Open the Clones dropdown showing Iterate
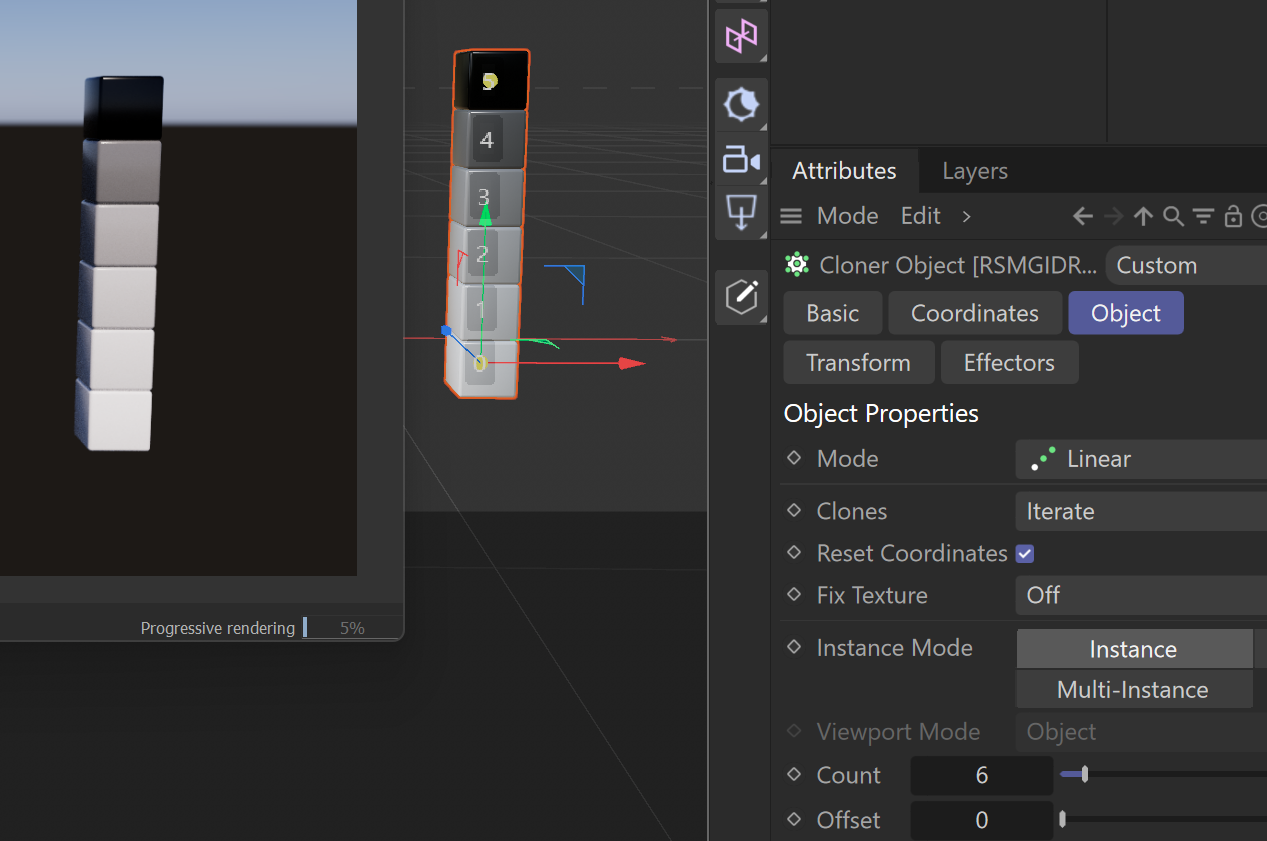 coord(1140,511)
